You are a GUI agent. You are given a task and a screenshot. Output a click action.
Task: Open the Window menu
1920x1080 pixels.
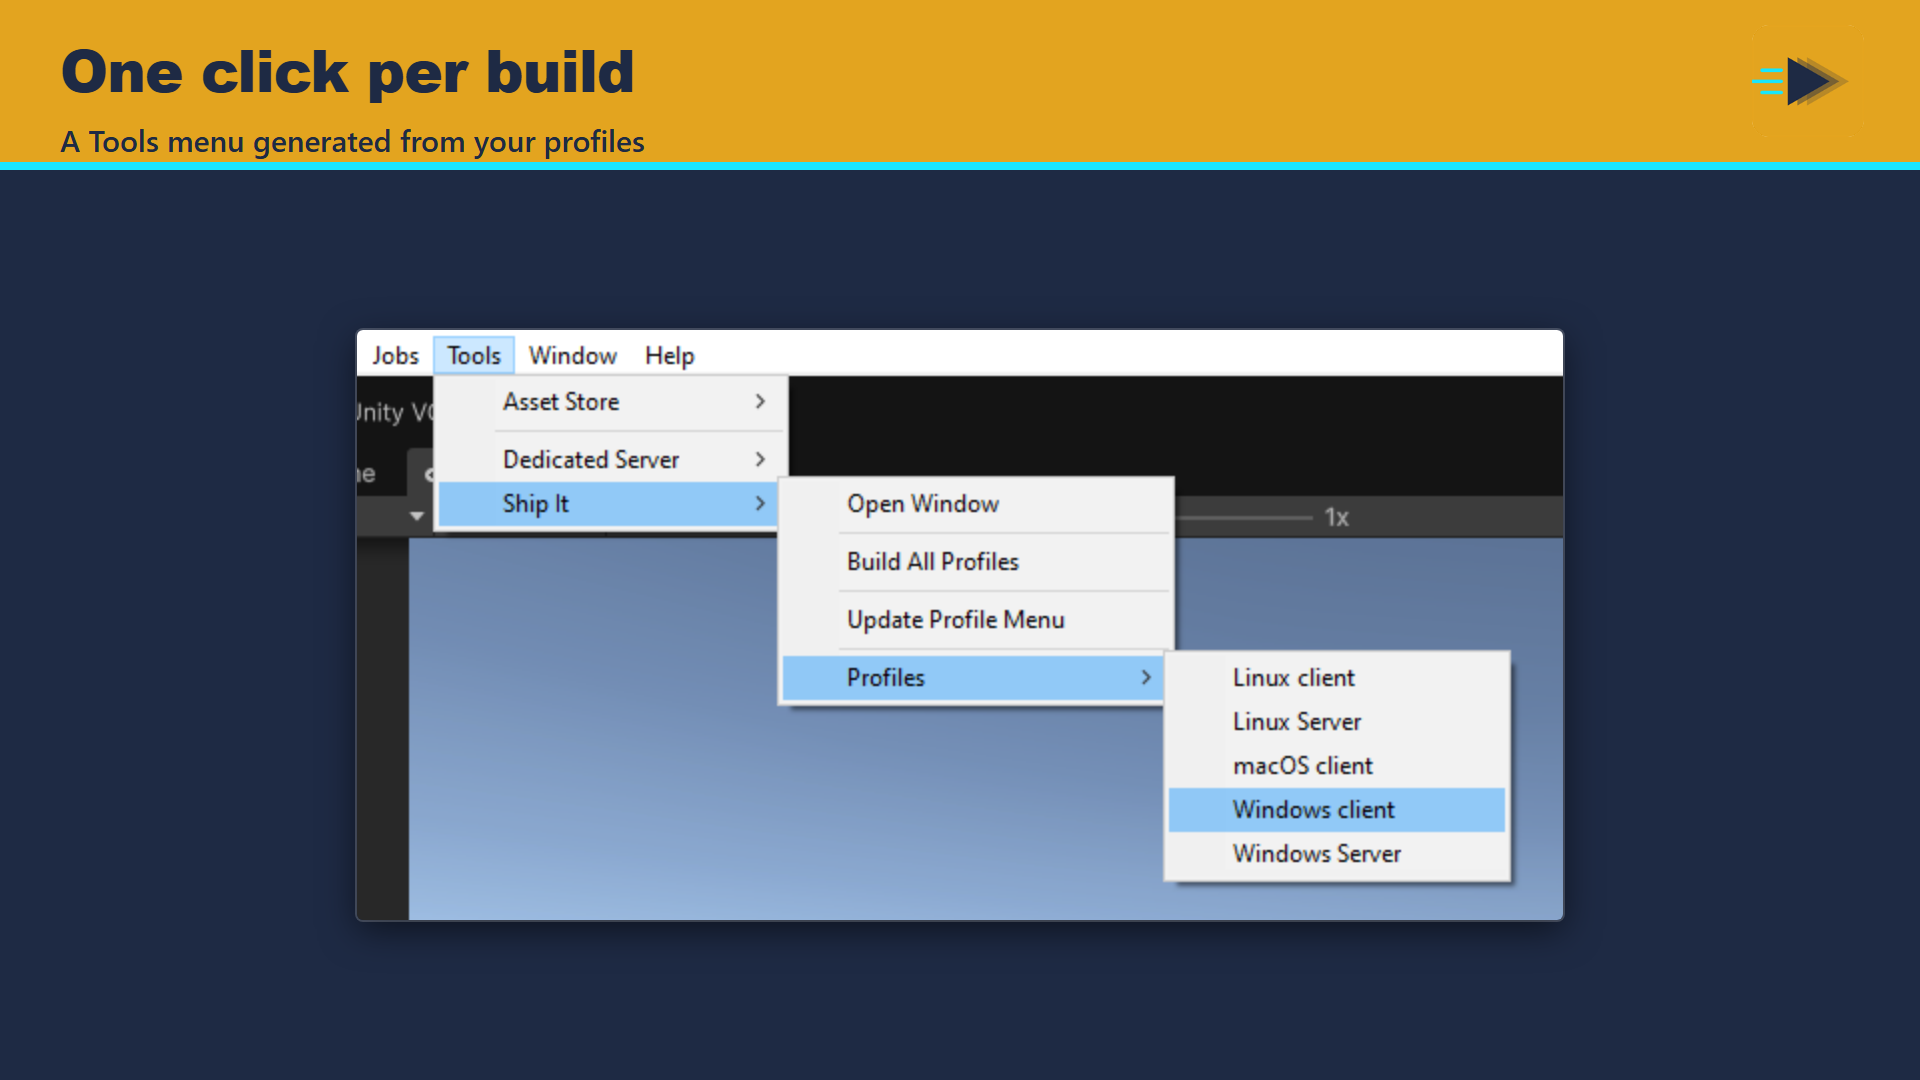(x=572, y=356)
